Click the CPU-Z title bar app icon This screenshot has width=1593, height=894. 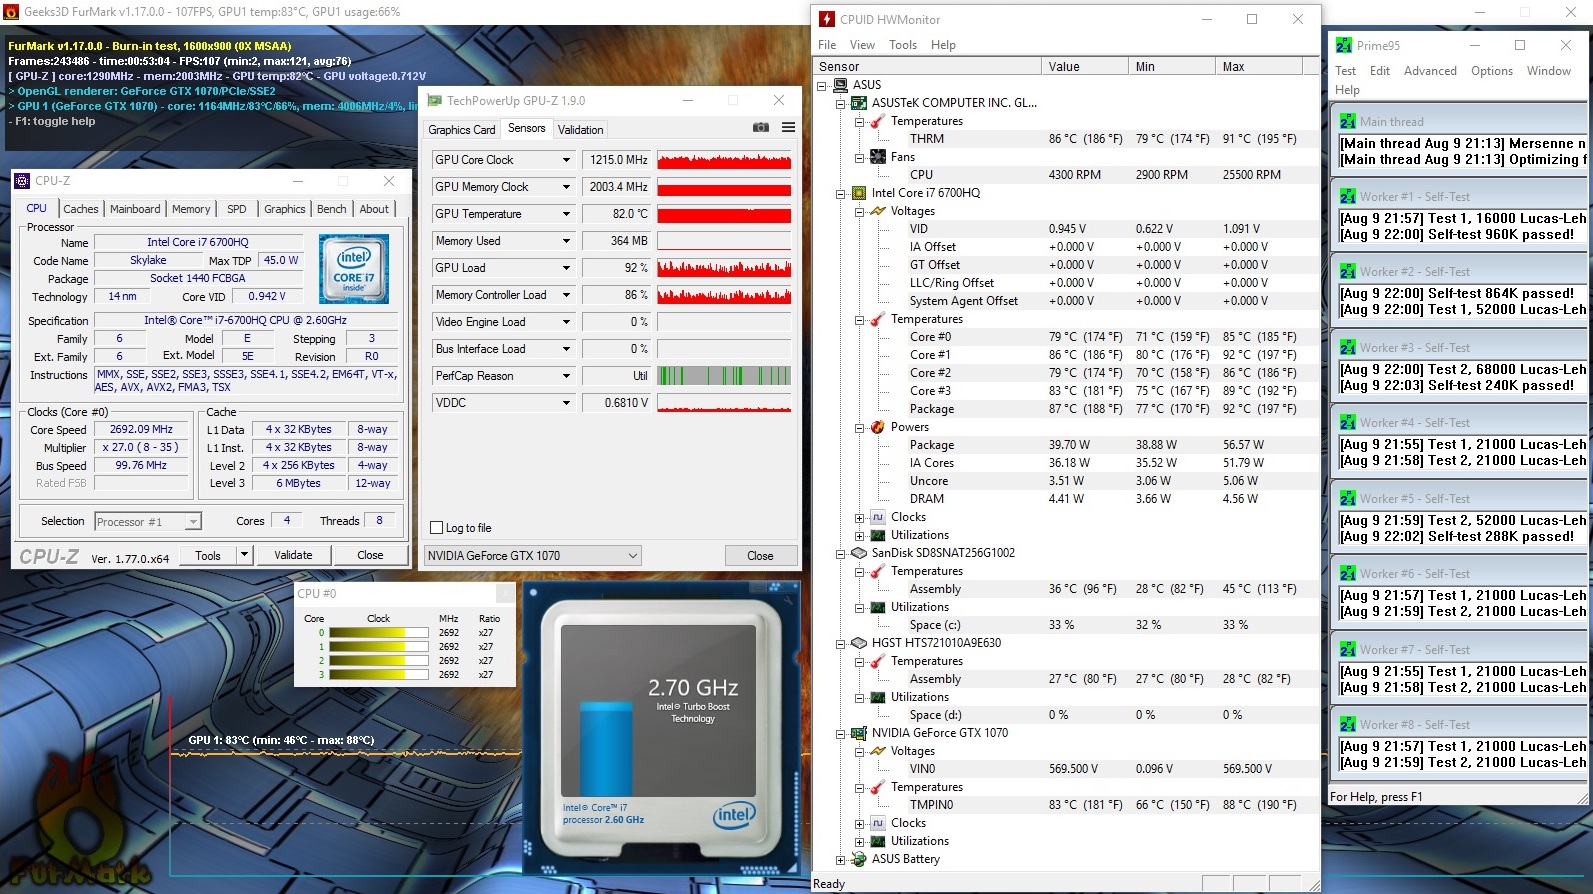[x=23, y=181]
